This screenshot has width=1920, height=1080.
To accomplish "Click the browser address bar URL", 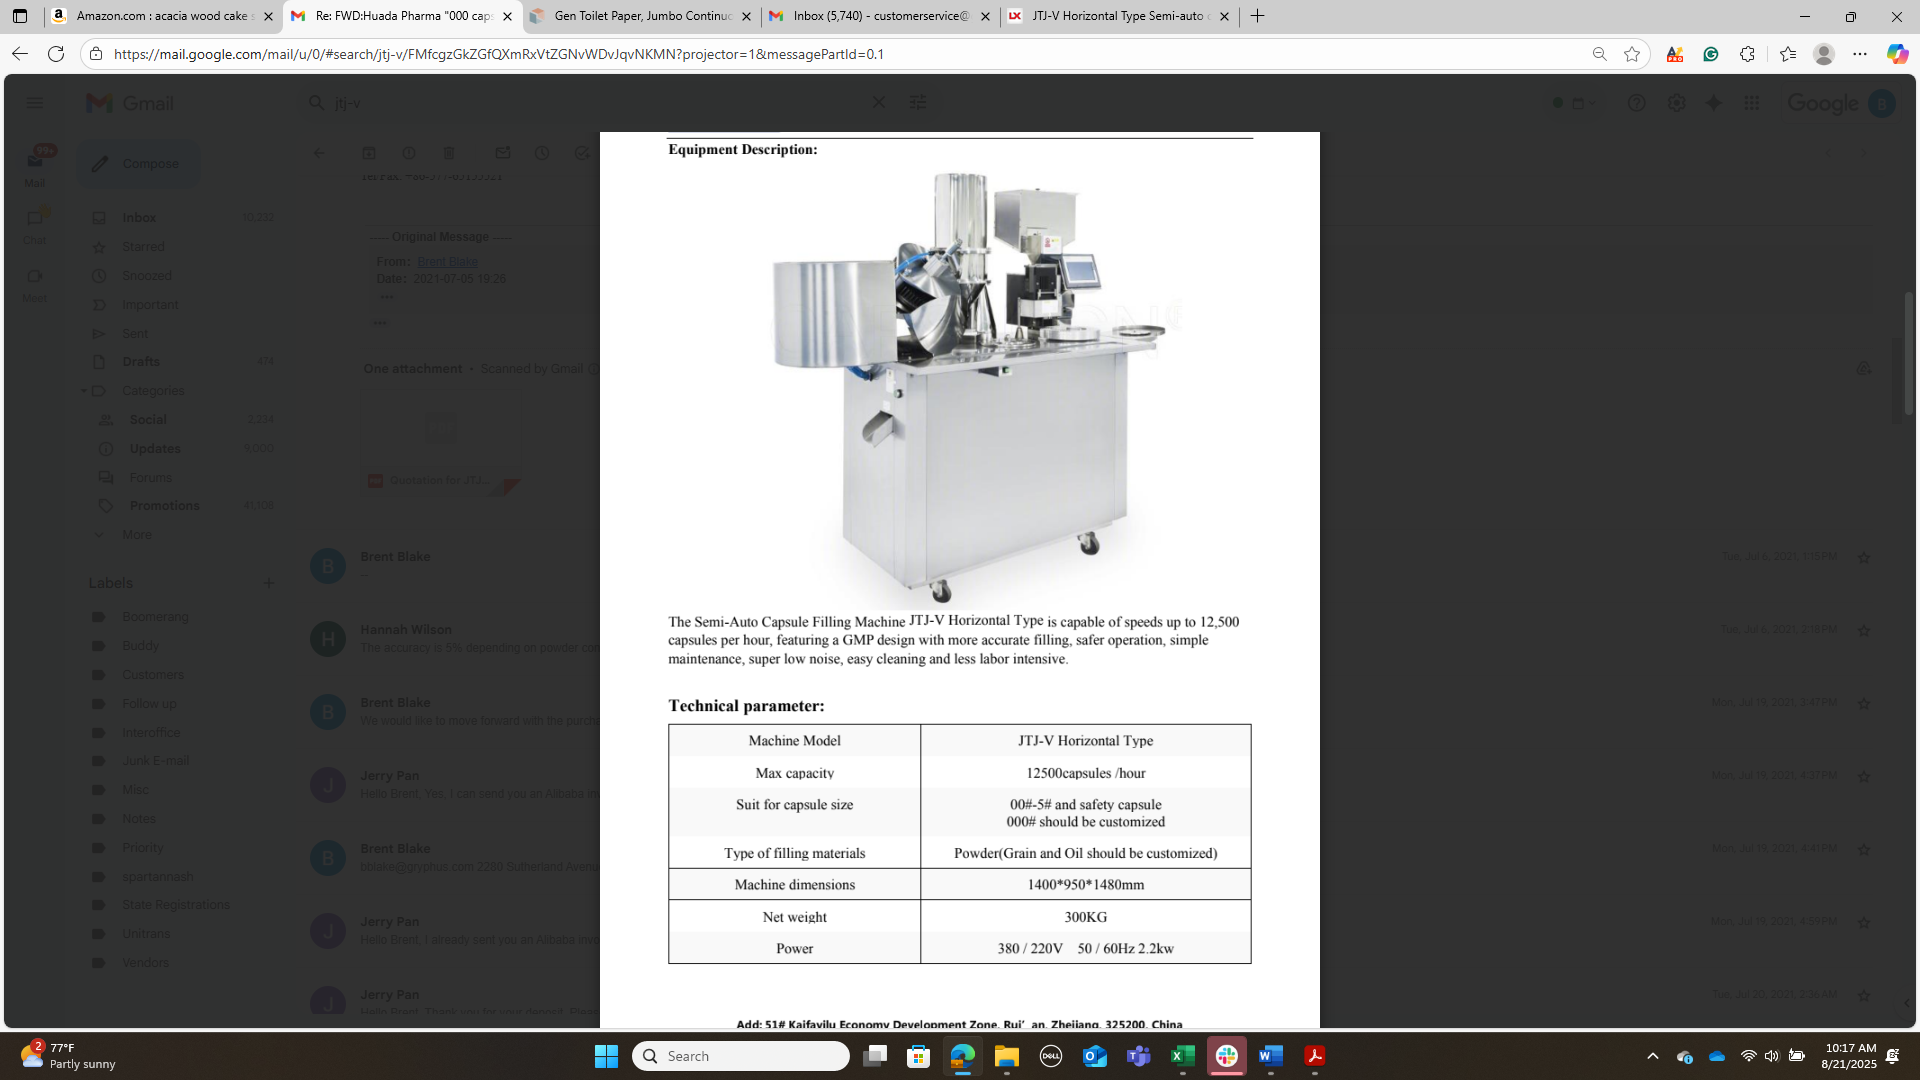I will pos(499,54).
